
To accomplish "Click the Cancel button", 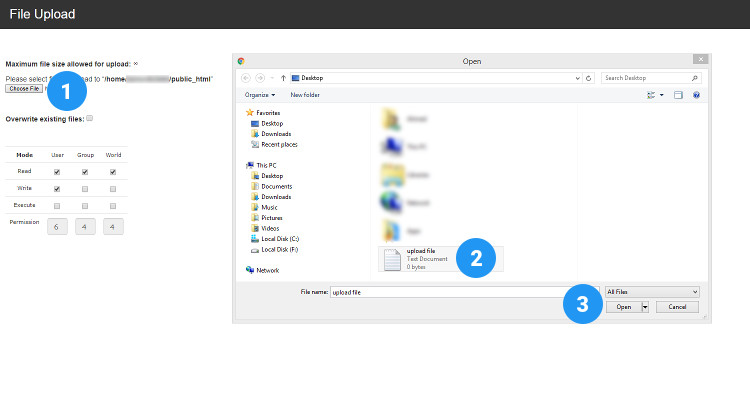I will 677,307.
